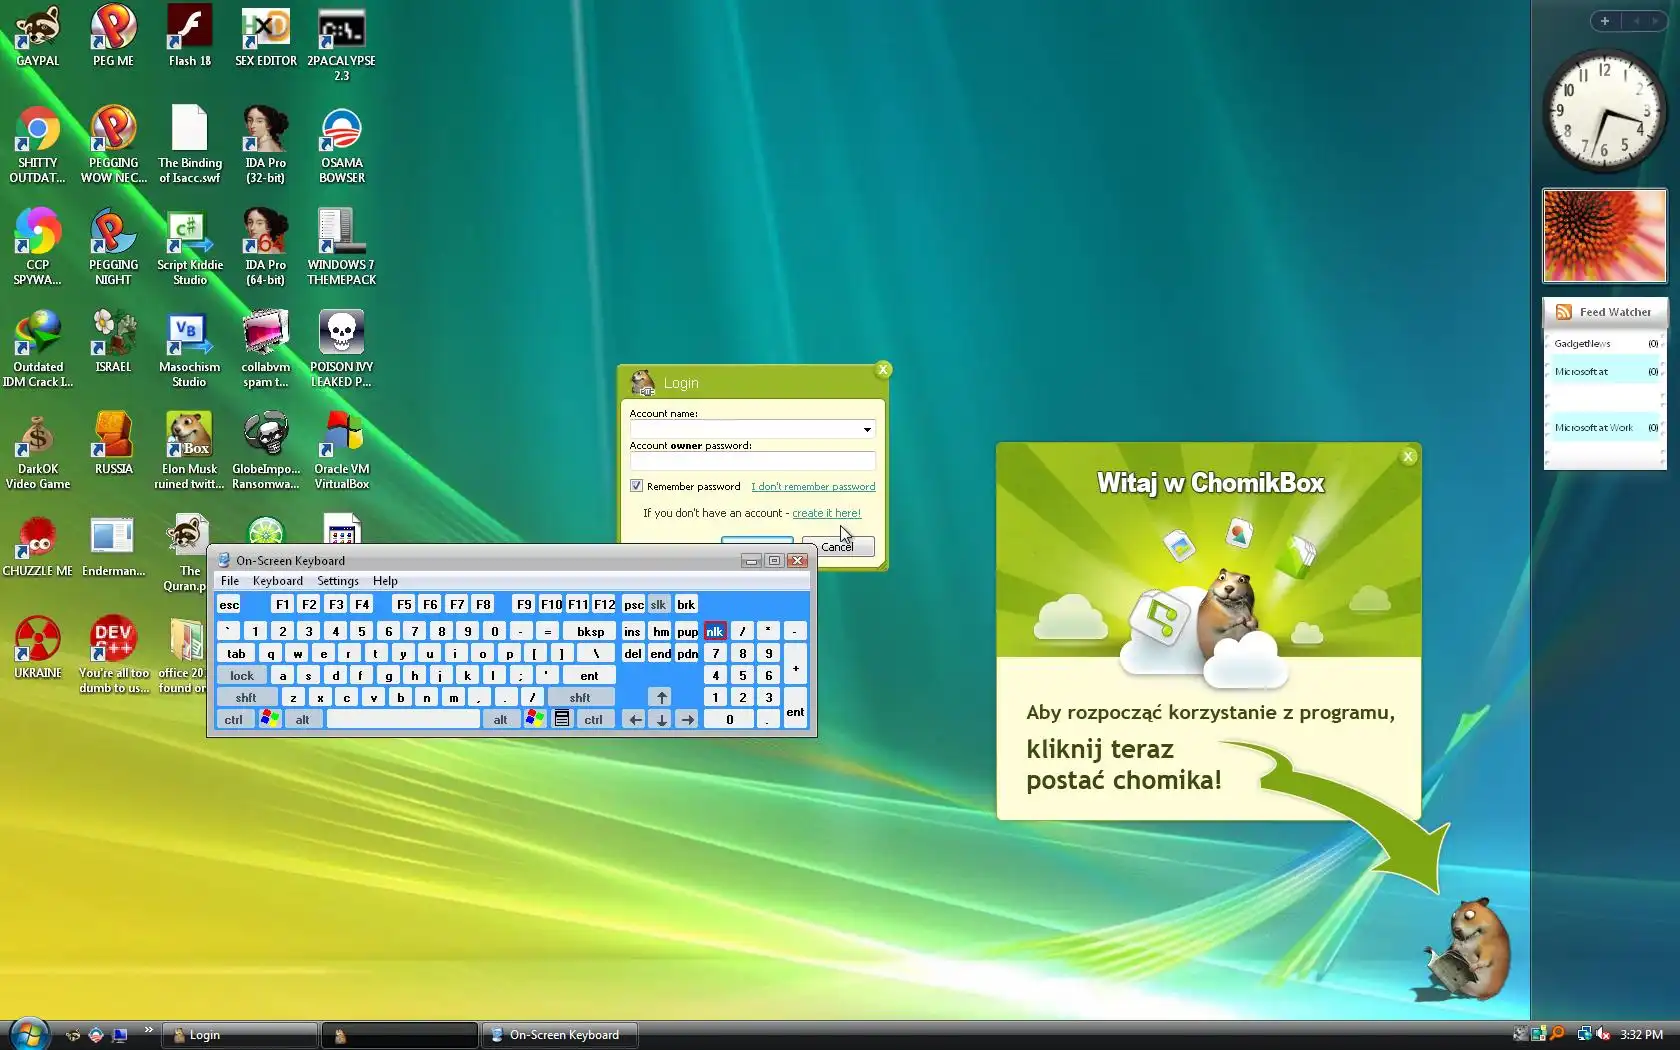This screenshot has width=1680, height=1050.
Task: Select the Masochism Studio VB icon
Action: (189, 349)
